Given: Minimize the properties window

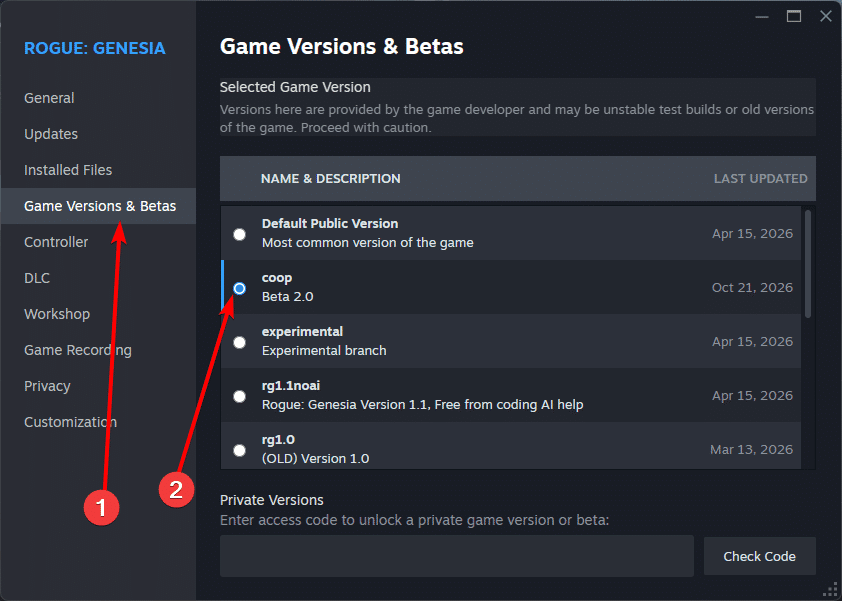Looking at the screenshot, I should click(761, 17).
